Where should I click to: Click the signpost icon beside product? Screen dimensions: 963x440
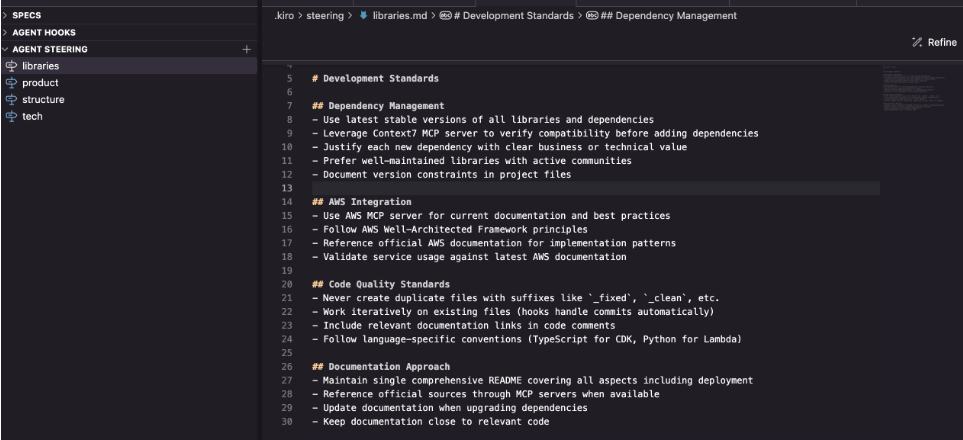[11, 82]
